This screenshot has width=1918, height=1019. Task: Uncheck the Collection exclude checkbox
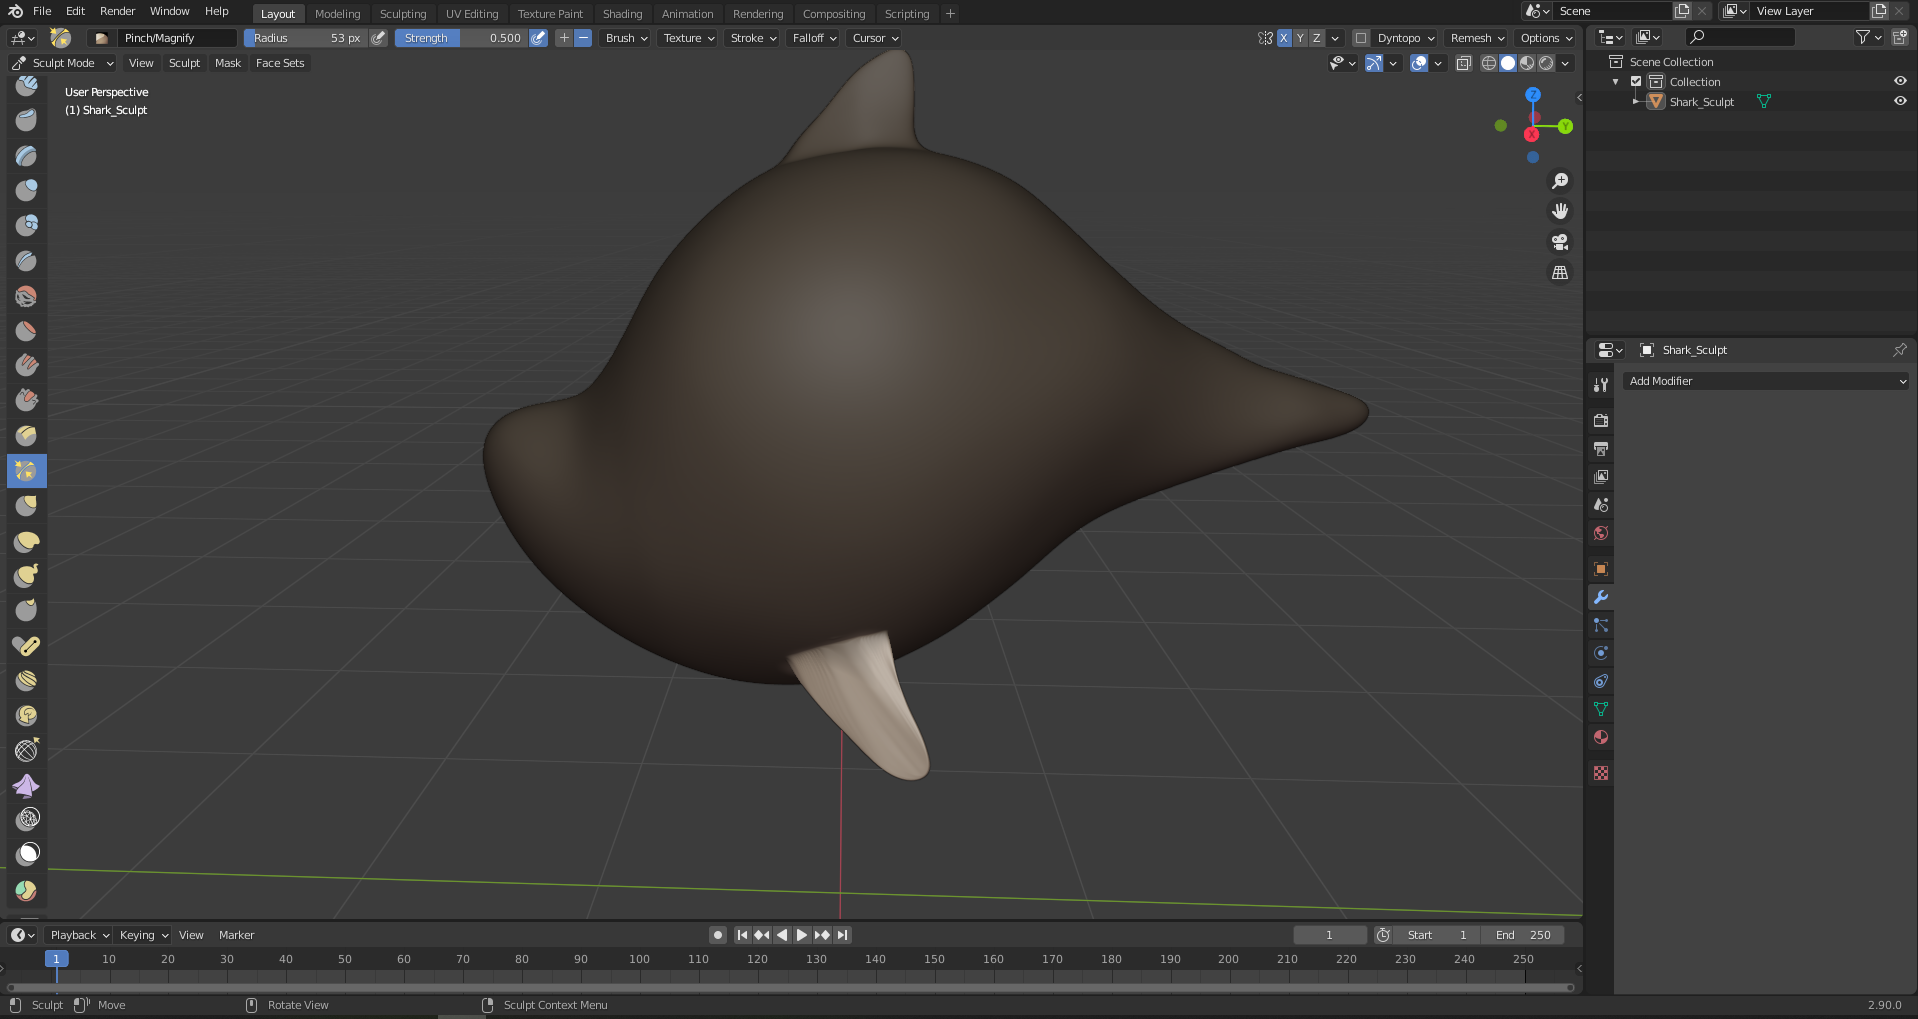[x=1636, y=82]
